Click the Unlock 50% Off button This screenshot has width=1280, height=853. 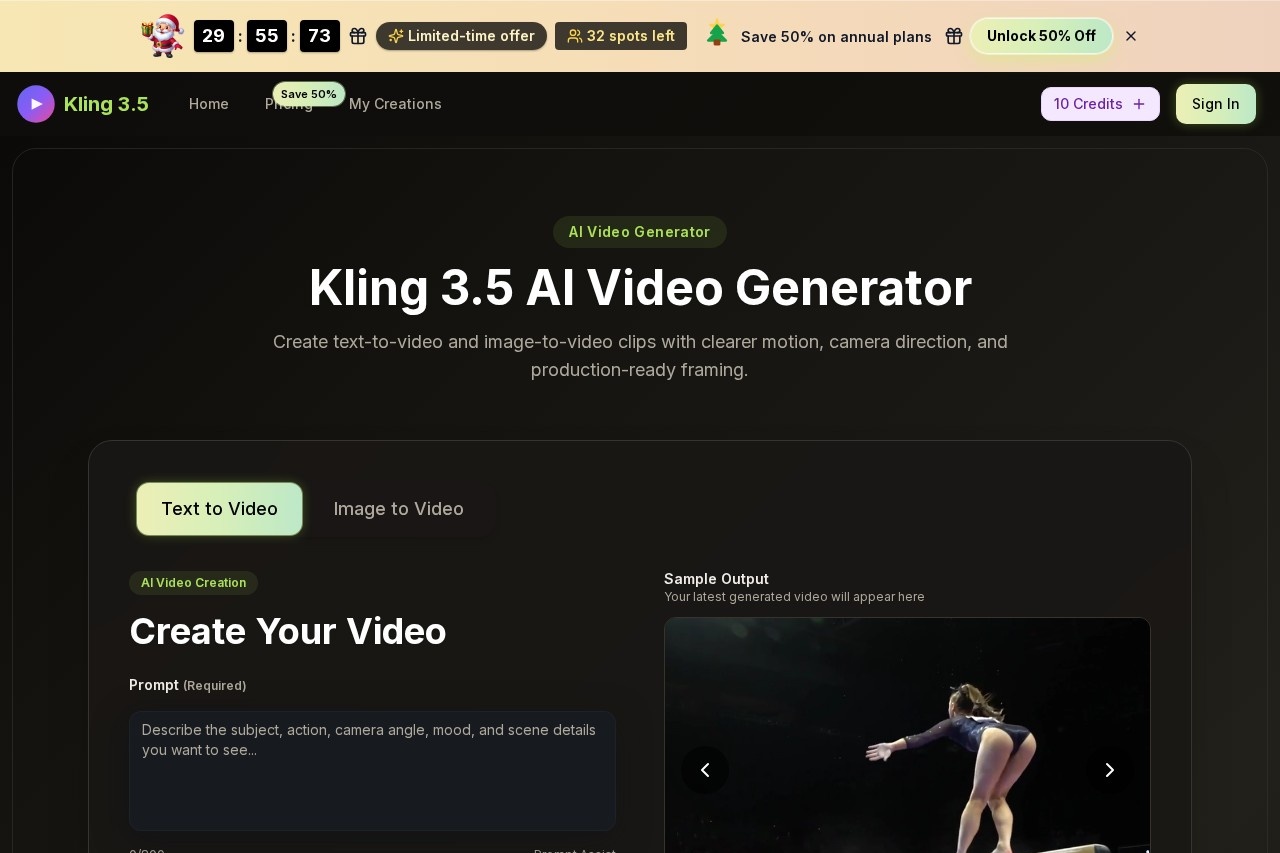tap(1041, 36)
